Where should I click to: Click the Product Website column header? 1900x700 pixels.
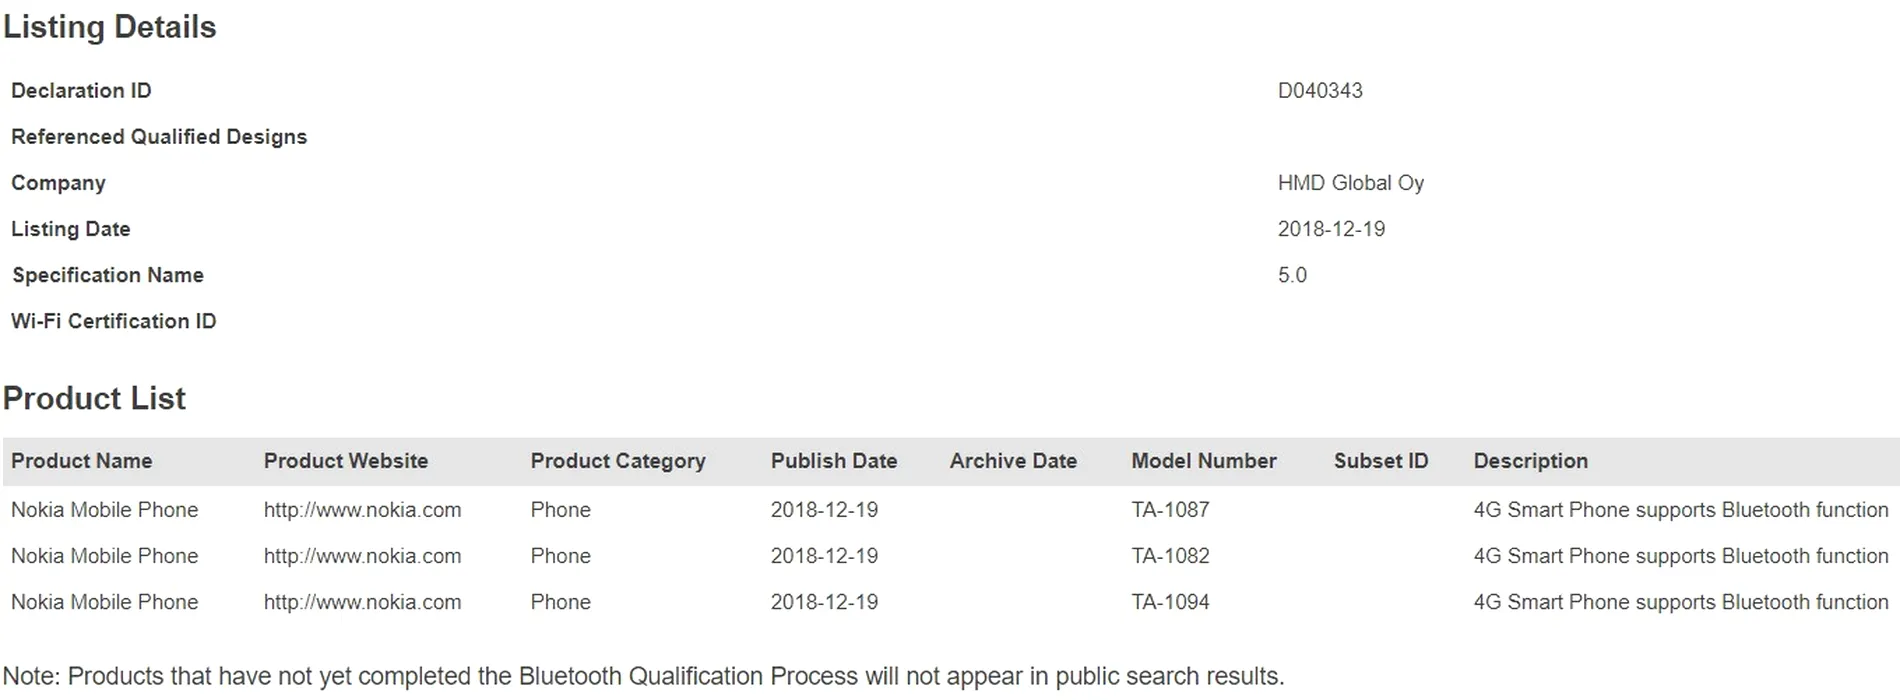345,461
